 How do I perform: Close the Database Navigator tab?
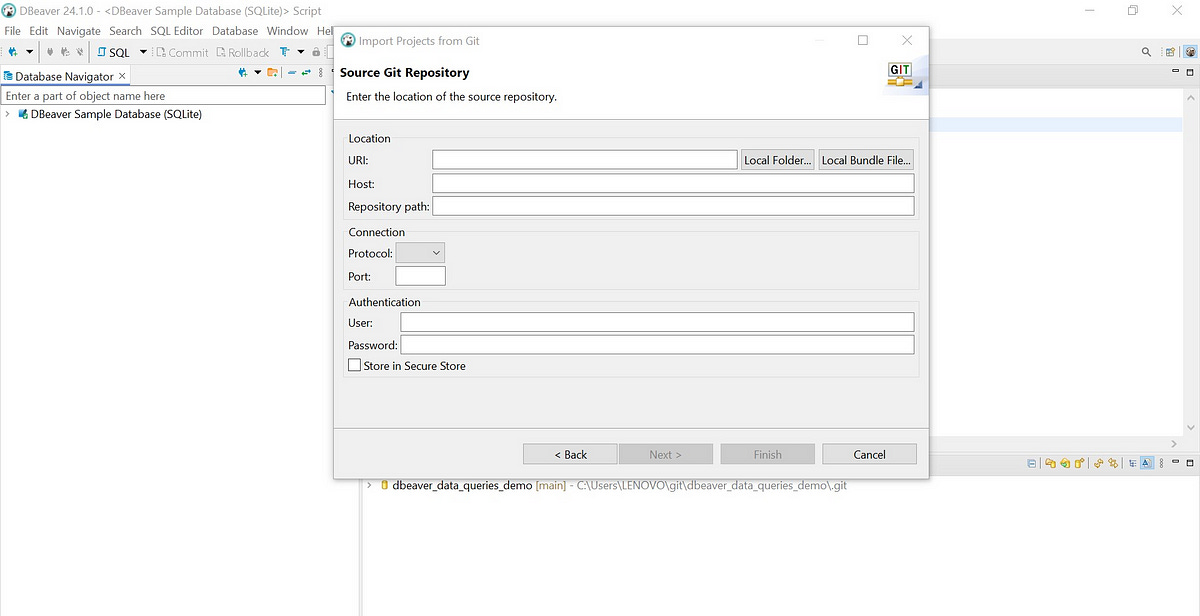pyautogui.click(x=122, y=76)
